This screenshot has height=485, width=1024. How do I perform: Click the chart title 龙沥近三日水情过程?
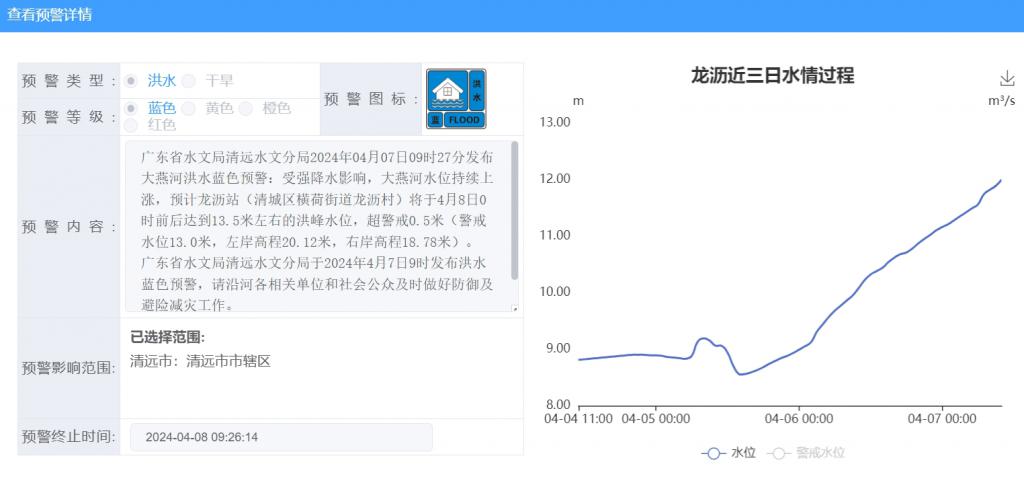coord(773,75)
